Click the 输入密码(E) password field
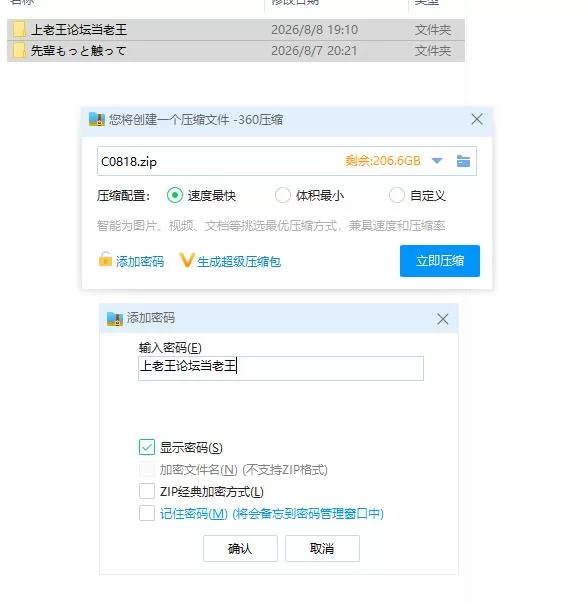 (x=281, y=368)
